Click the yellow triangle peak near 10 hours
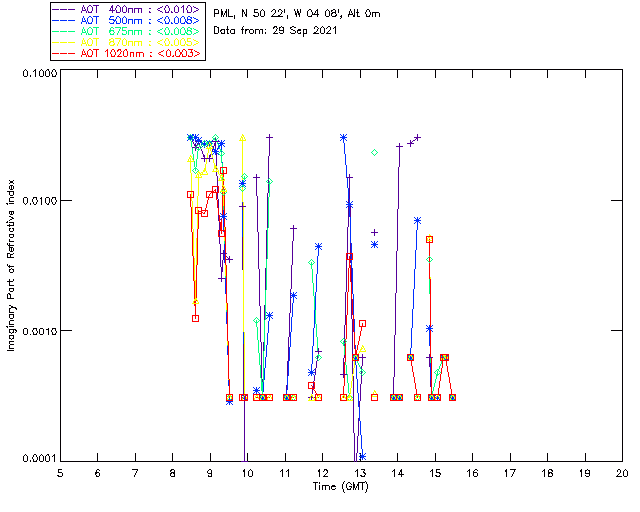This screenshot has width=640, height=512. (x=243, y=138)
